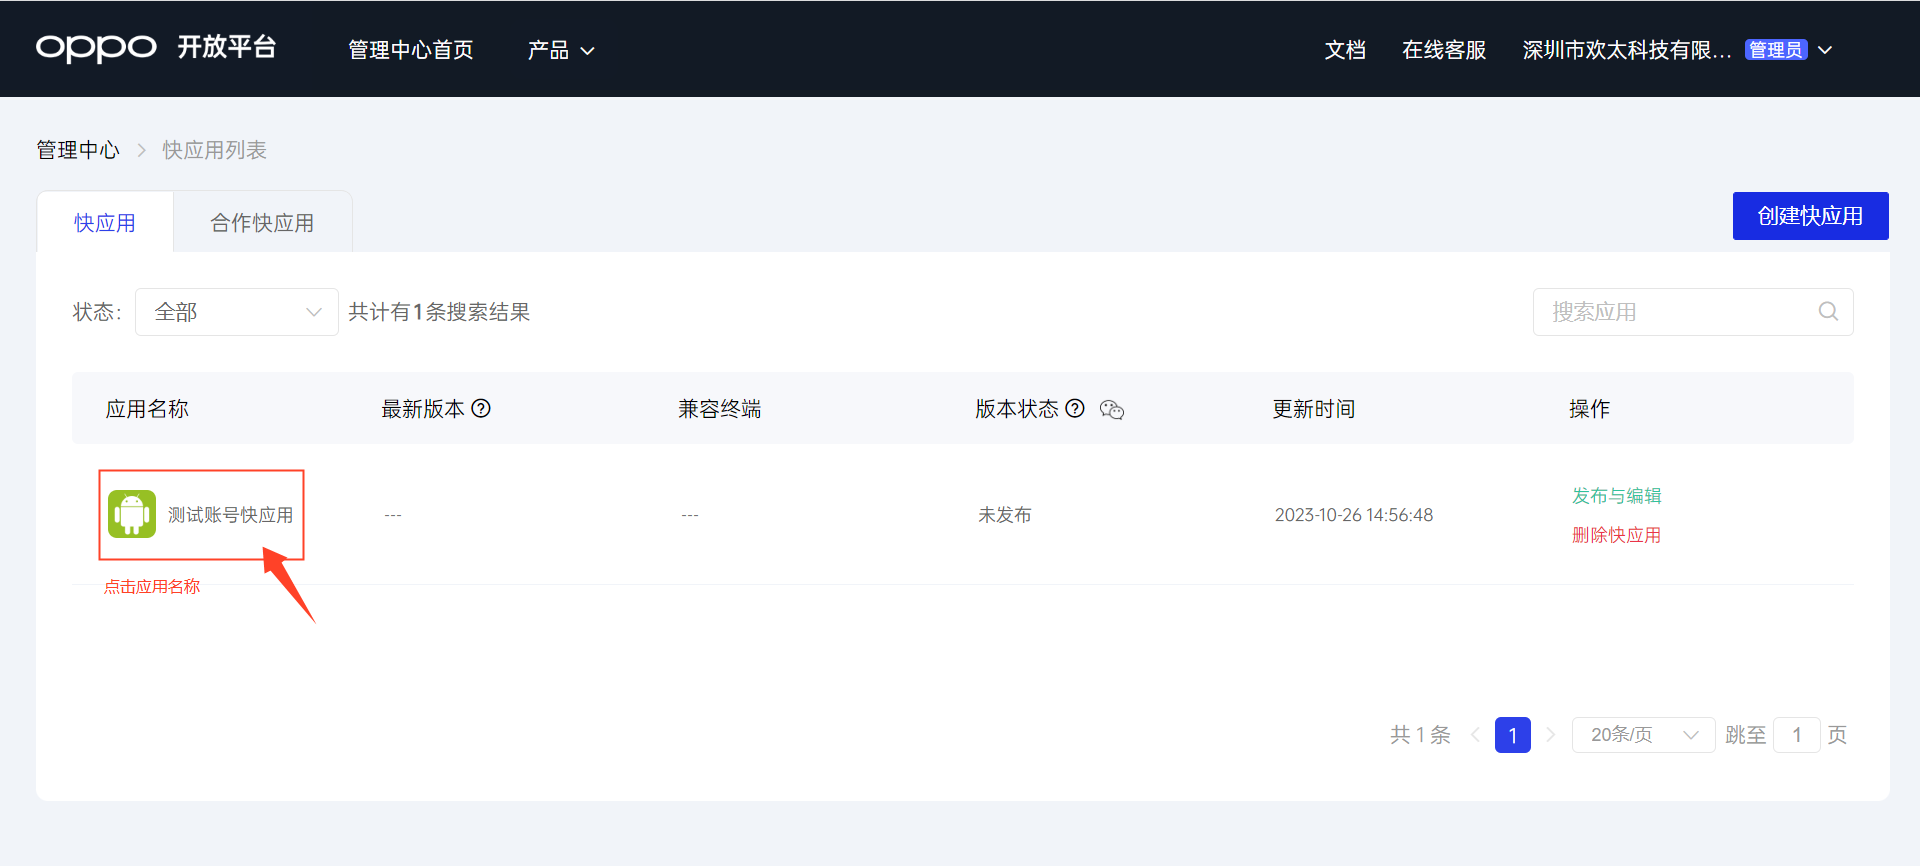Expand the account dropdown by 管理员

(x=1825, y=50)
